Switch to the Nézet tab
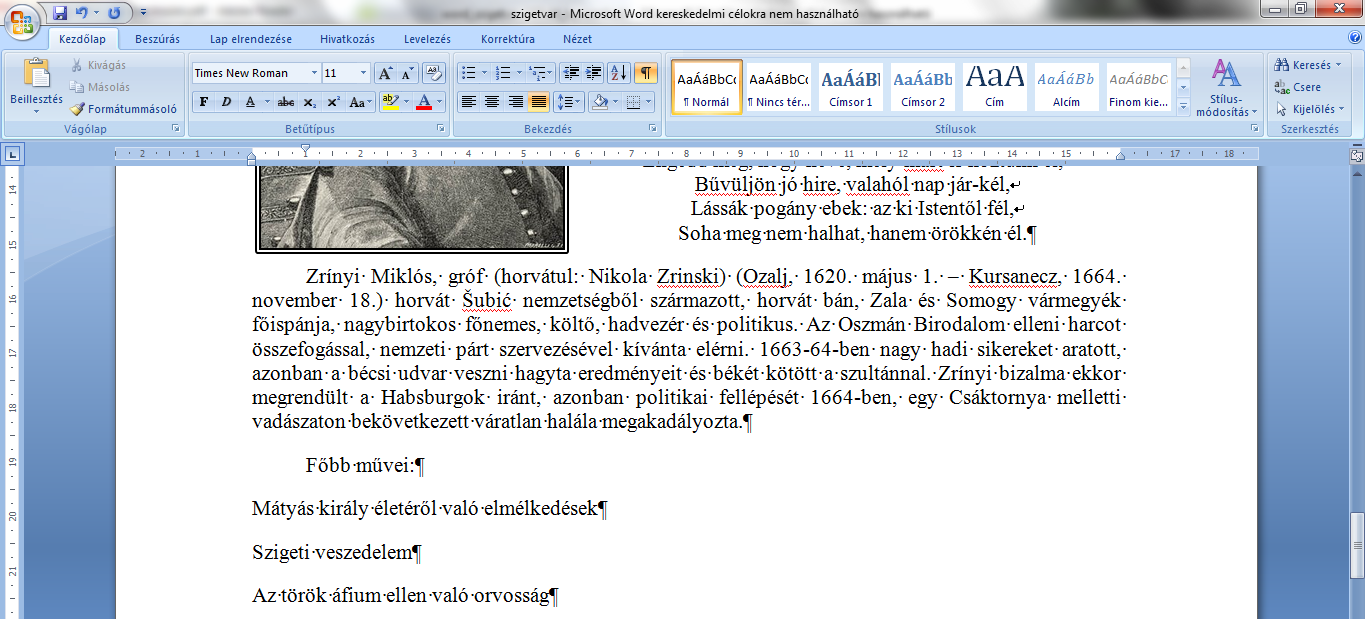Viewport: 1365px width, 619px height. point(577,39)
